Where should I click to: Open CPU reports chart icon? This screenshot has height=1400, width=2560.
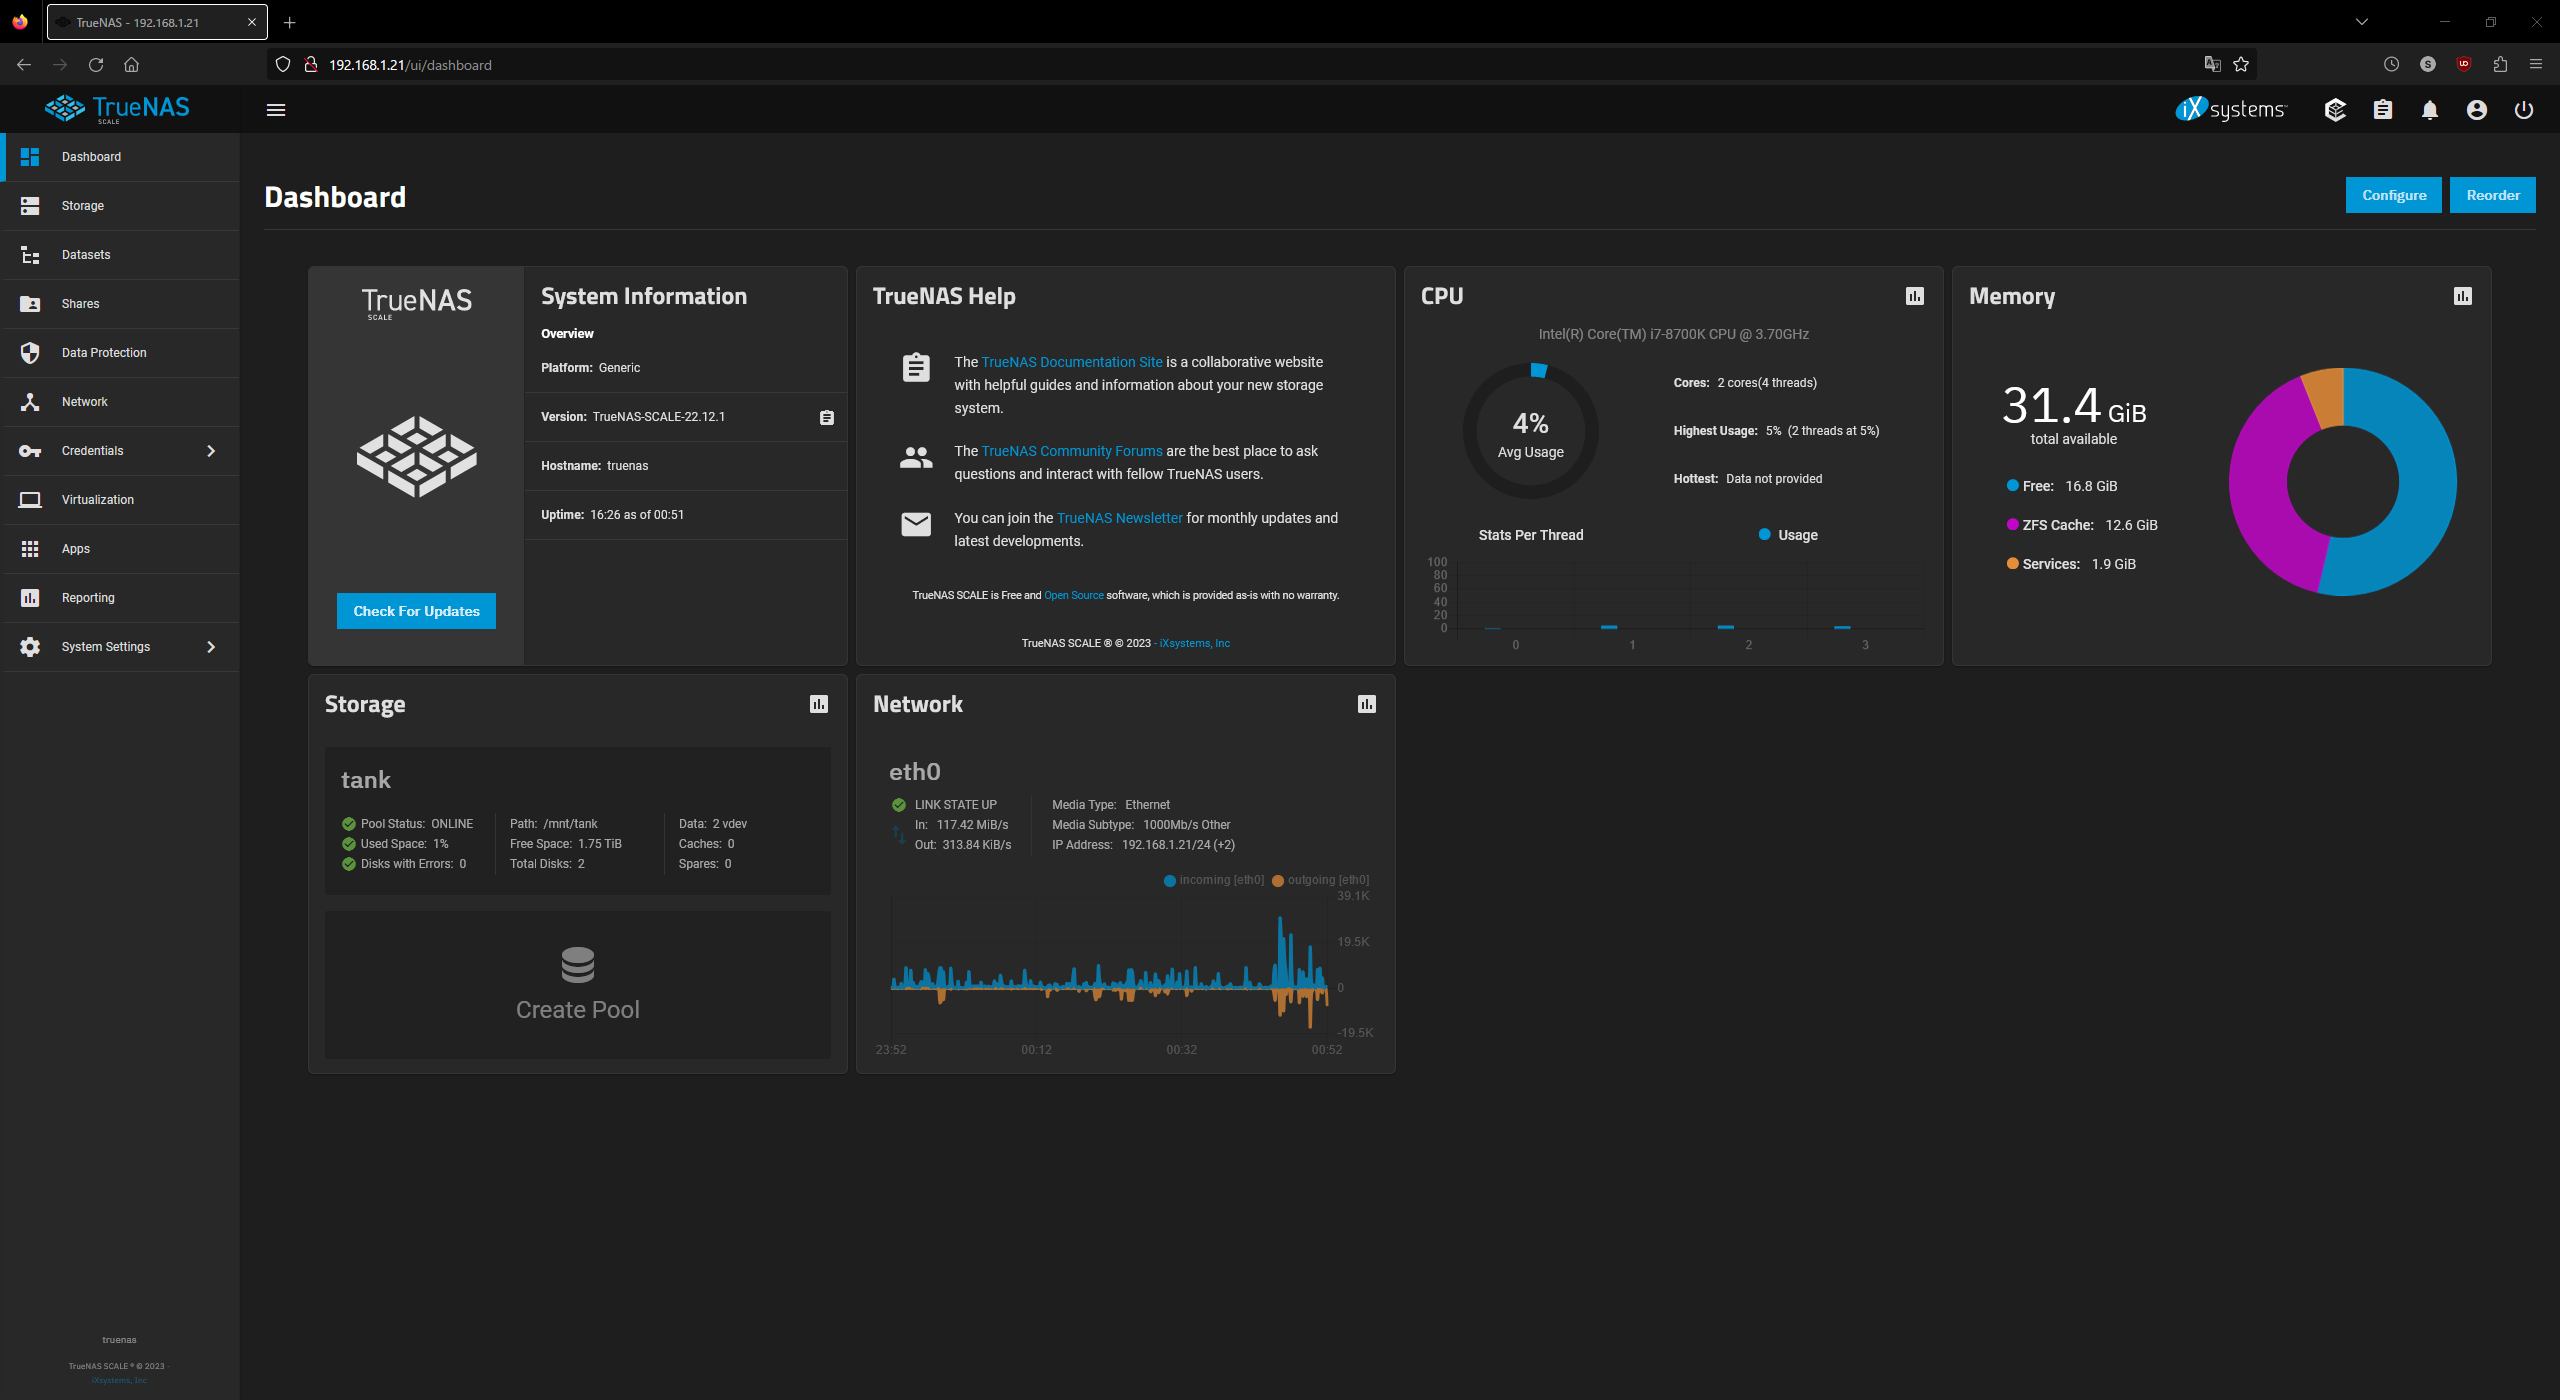(x=1914, y=296)
